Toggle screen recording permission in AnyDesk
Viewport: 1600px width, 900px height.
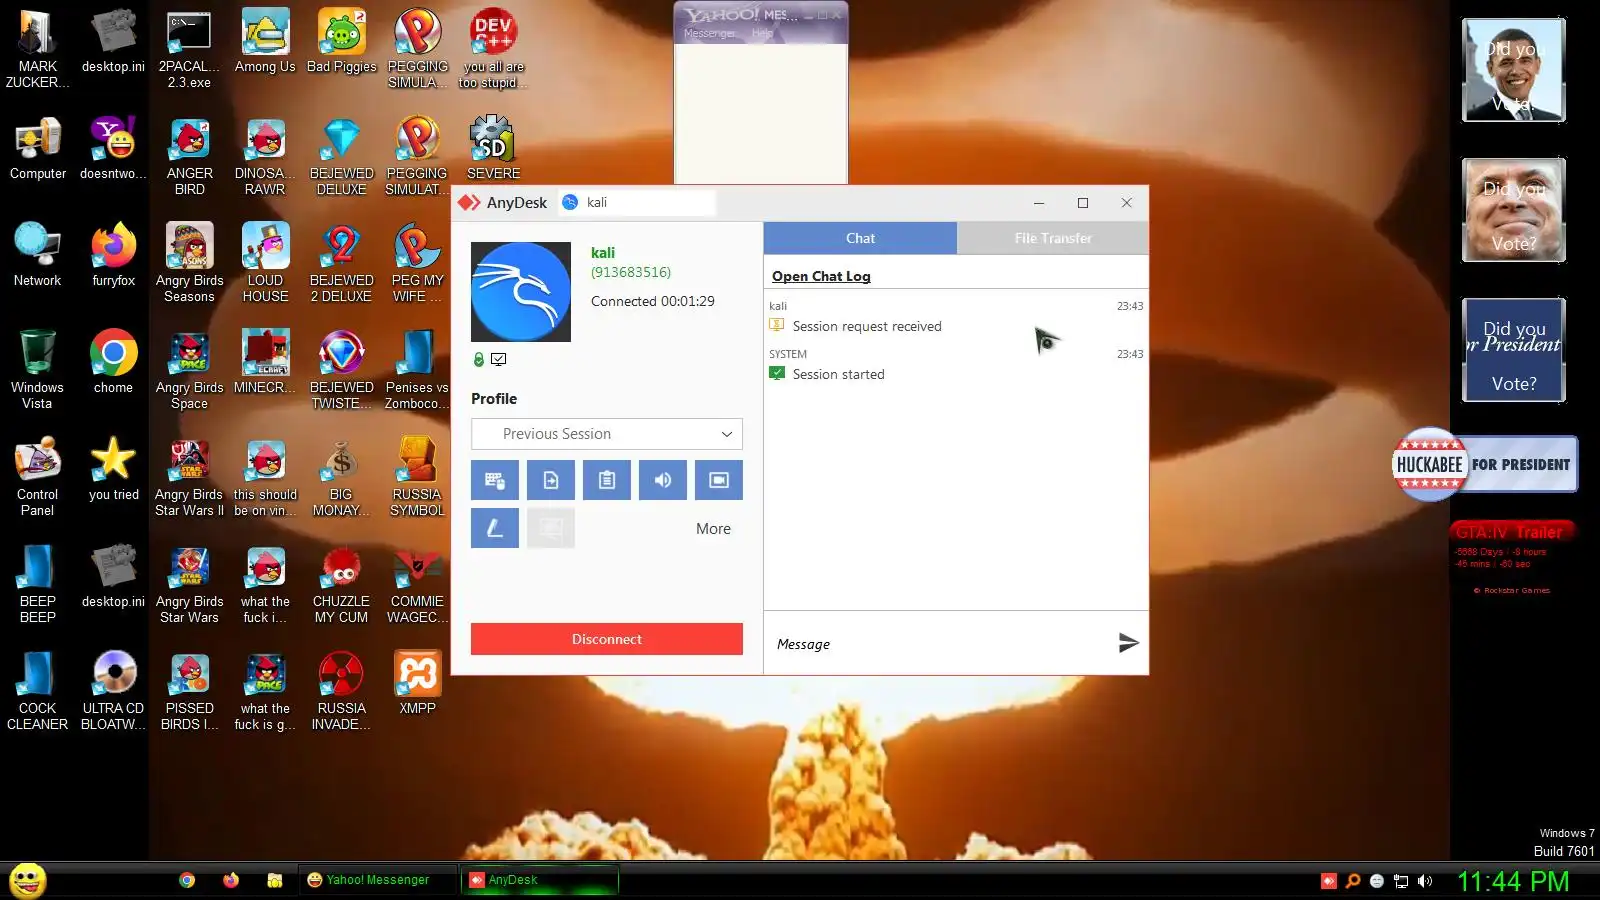[719, 480]
